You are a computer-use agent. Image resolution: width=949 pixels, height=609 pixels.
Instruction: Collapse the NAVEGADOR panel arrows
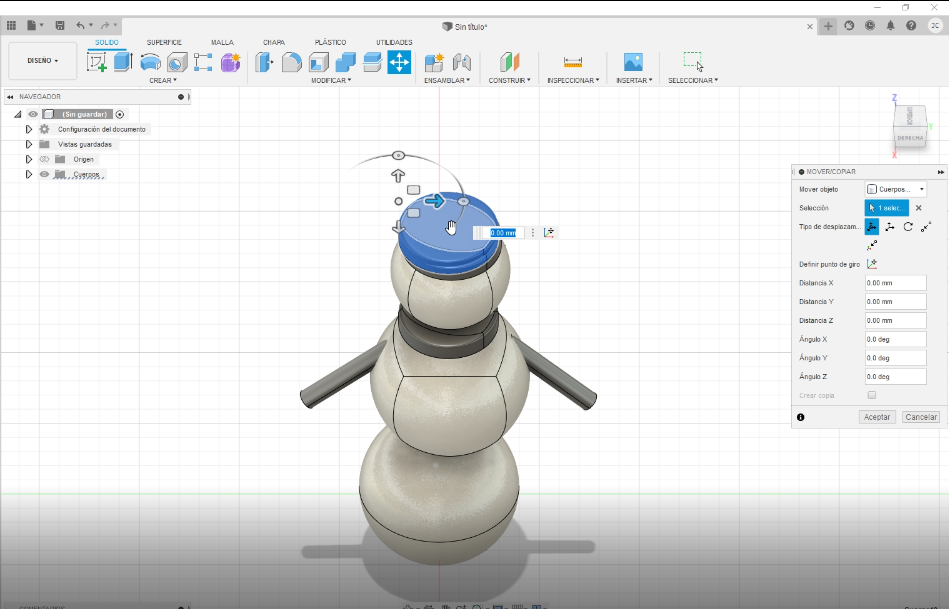(x=10, y=97)
